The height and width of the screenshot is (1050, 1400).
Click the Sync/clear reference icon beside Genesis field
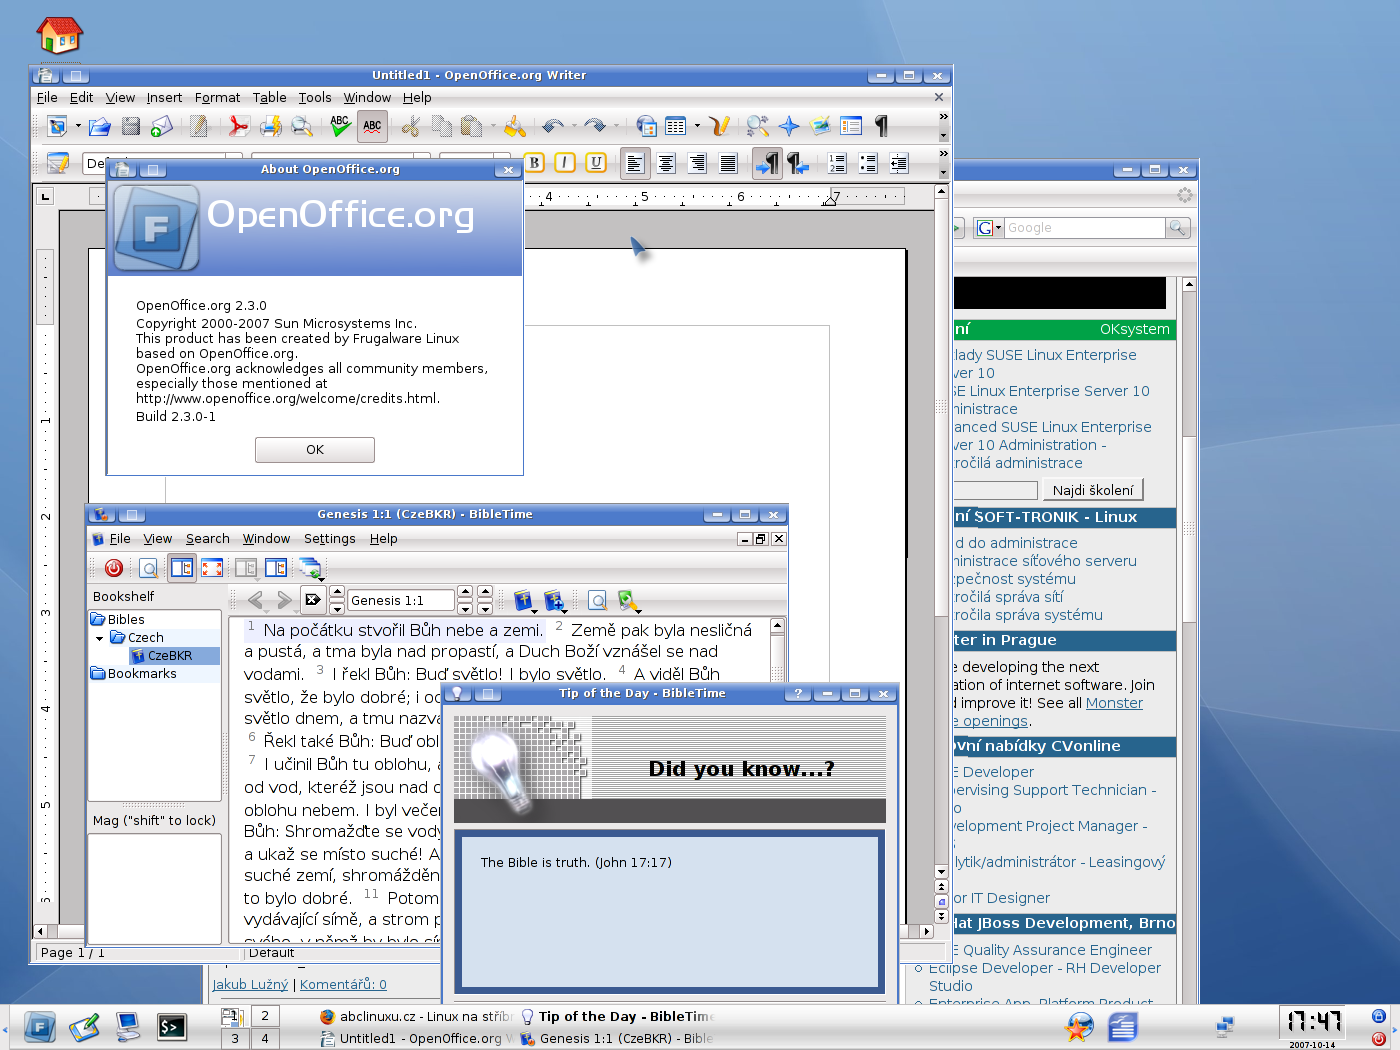pos(313,600)
